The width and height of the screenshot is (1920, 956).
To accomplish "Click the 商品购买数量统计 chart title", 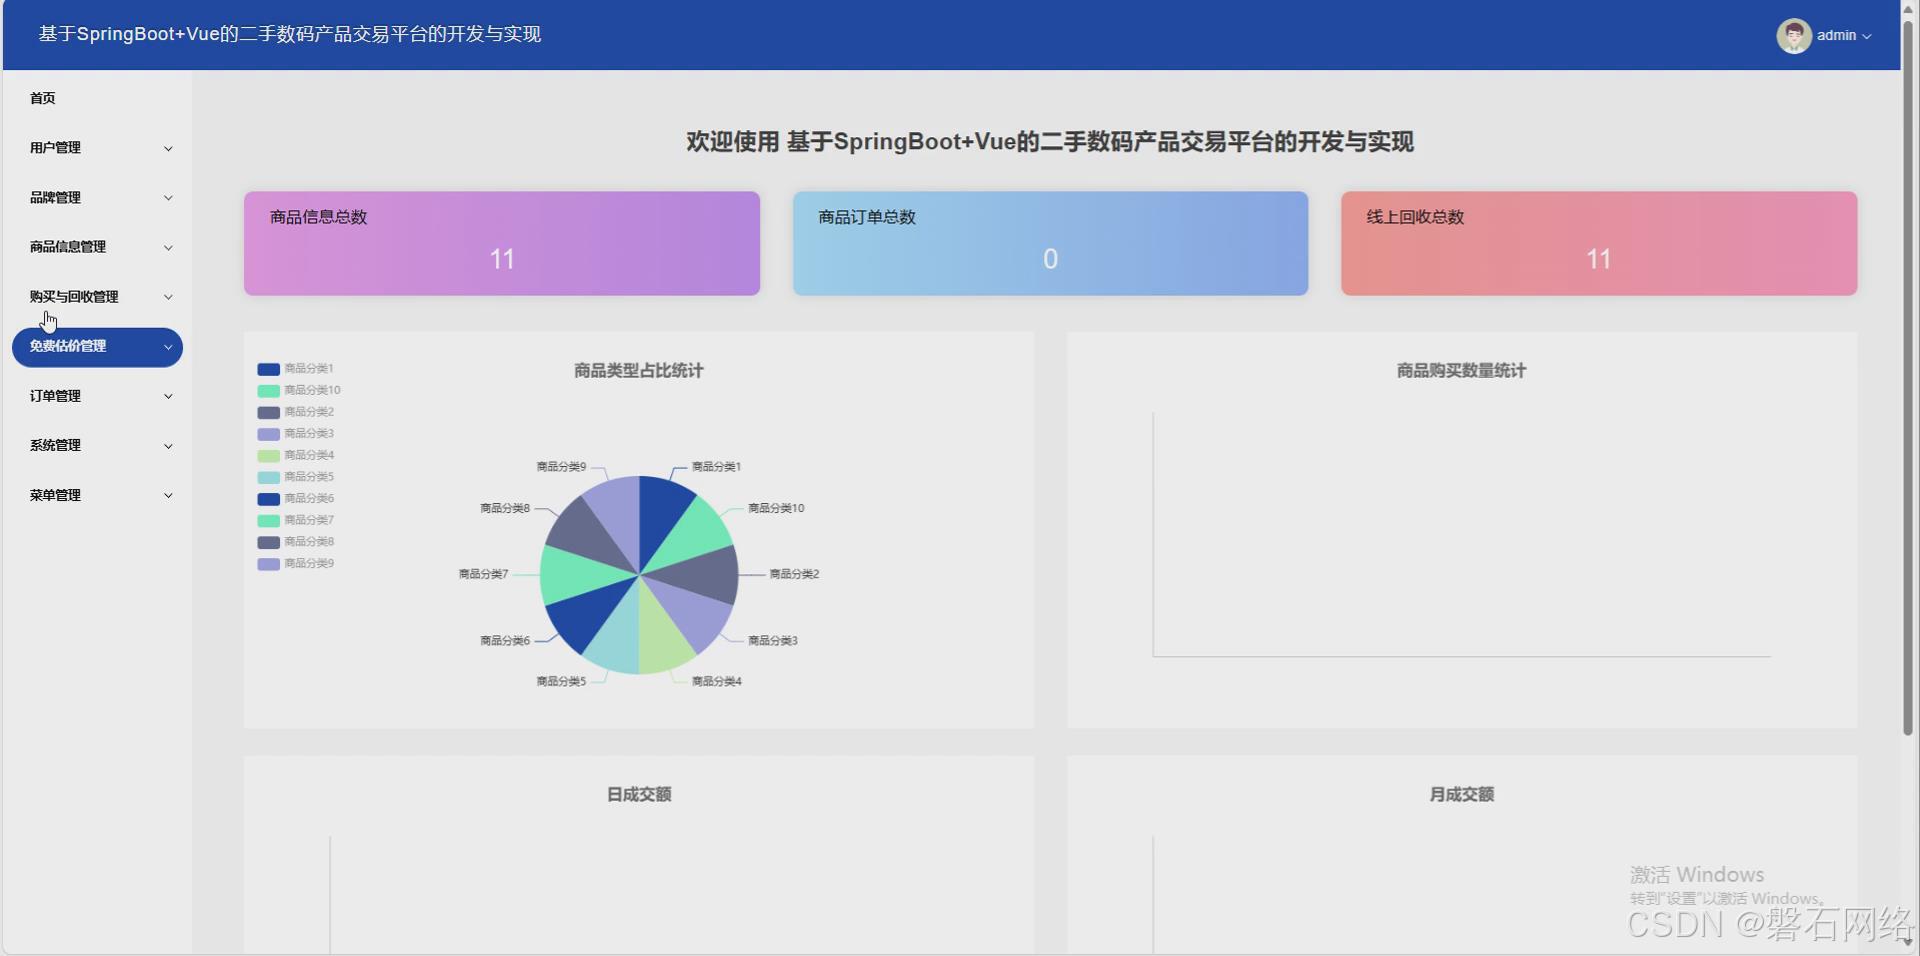I will click(x=1461, y=371).
